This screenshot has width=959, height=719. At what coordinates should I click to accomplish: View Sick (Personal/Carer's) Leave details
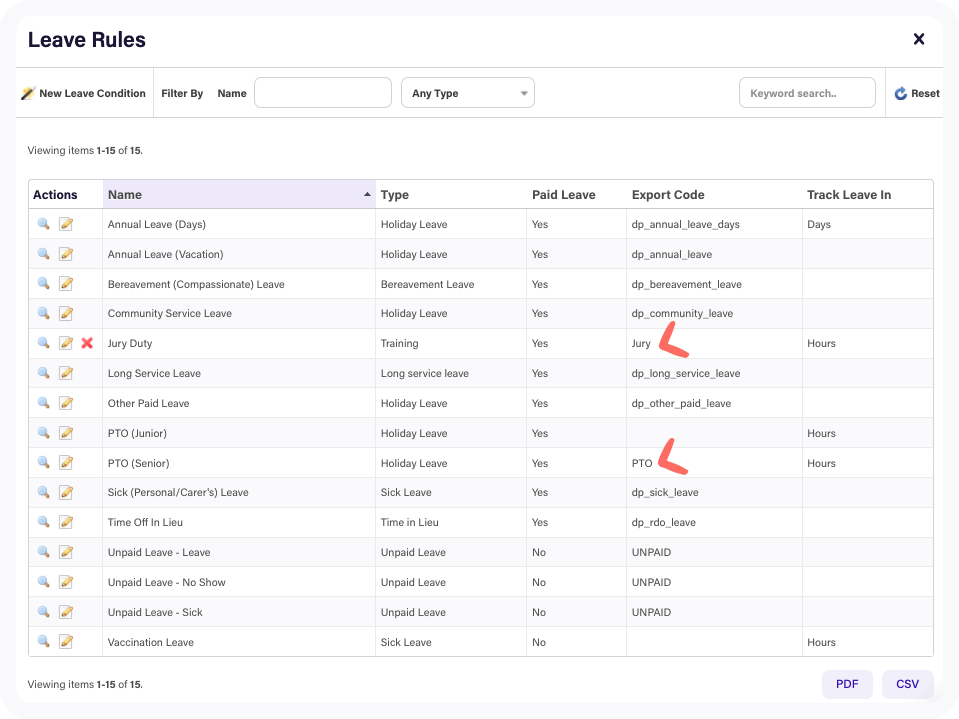(43, 492)
